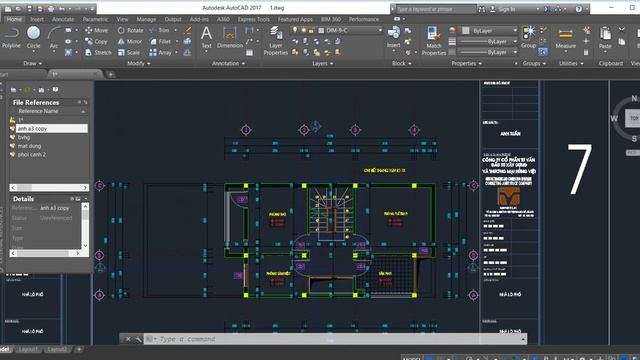Open the ByLayer linetype dropdown

(488, 52)
